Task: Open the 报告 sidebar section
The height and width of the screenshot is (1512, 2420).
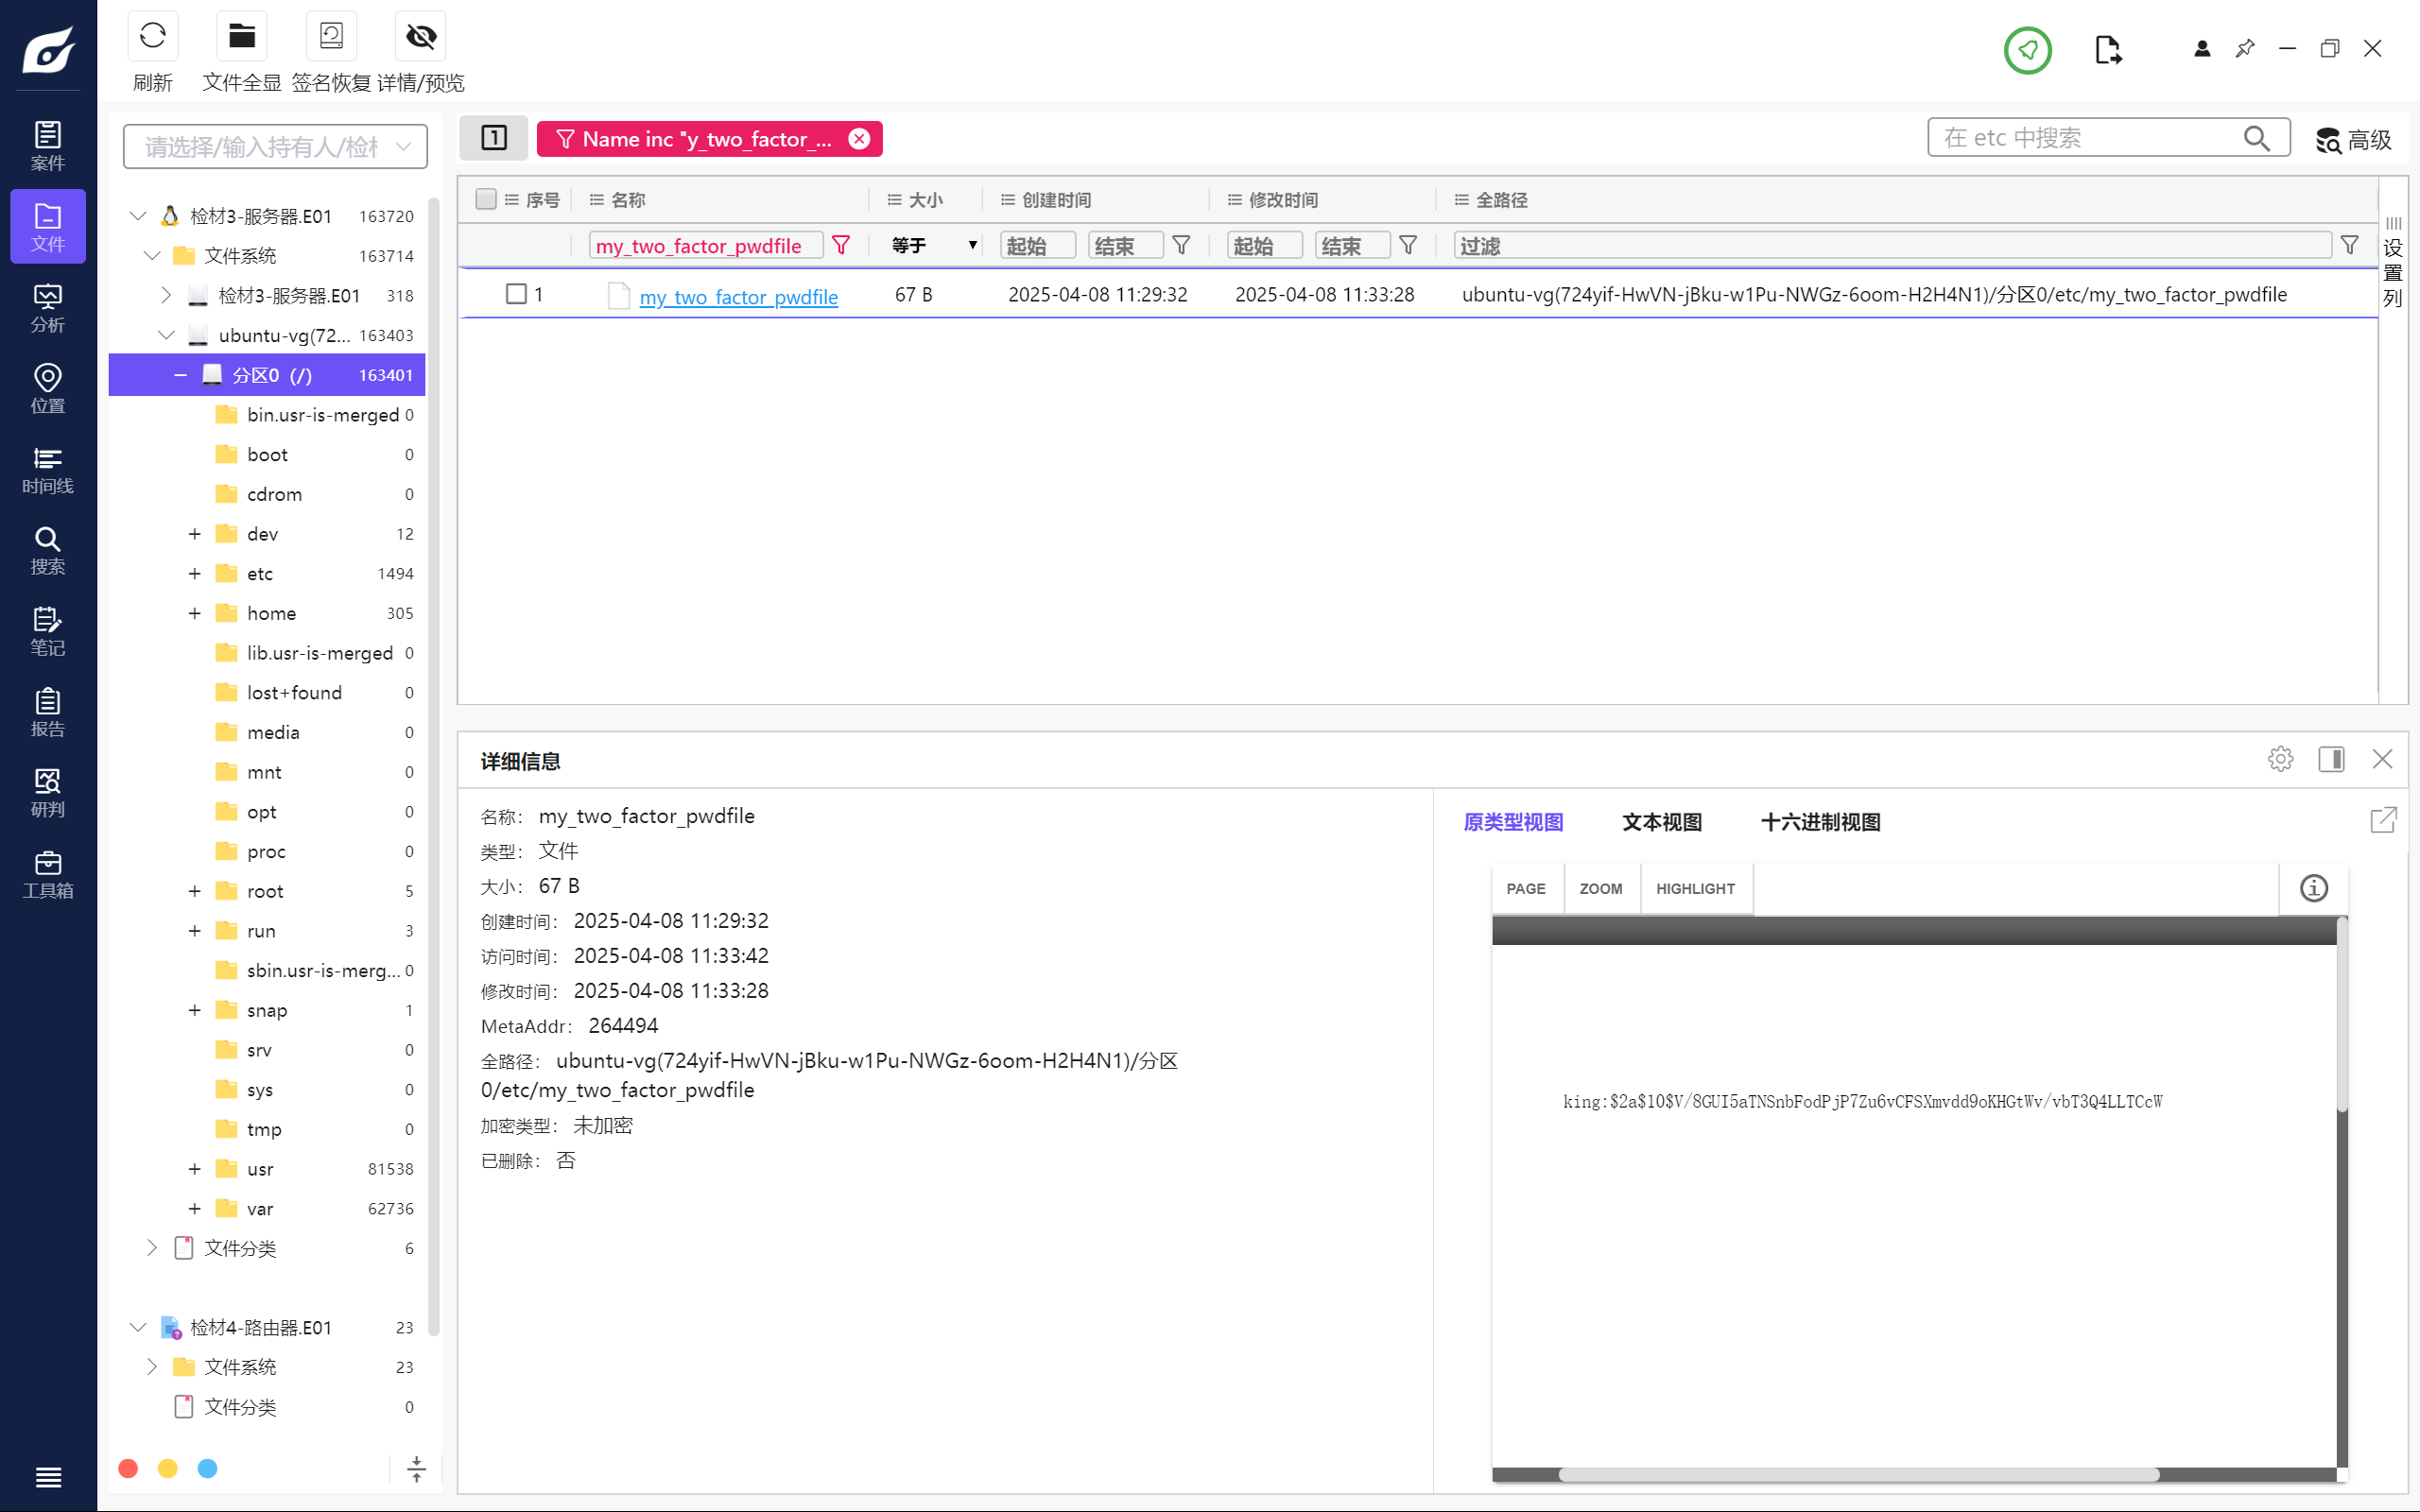Action: pyautogui.click(x=48, y=713)
